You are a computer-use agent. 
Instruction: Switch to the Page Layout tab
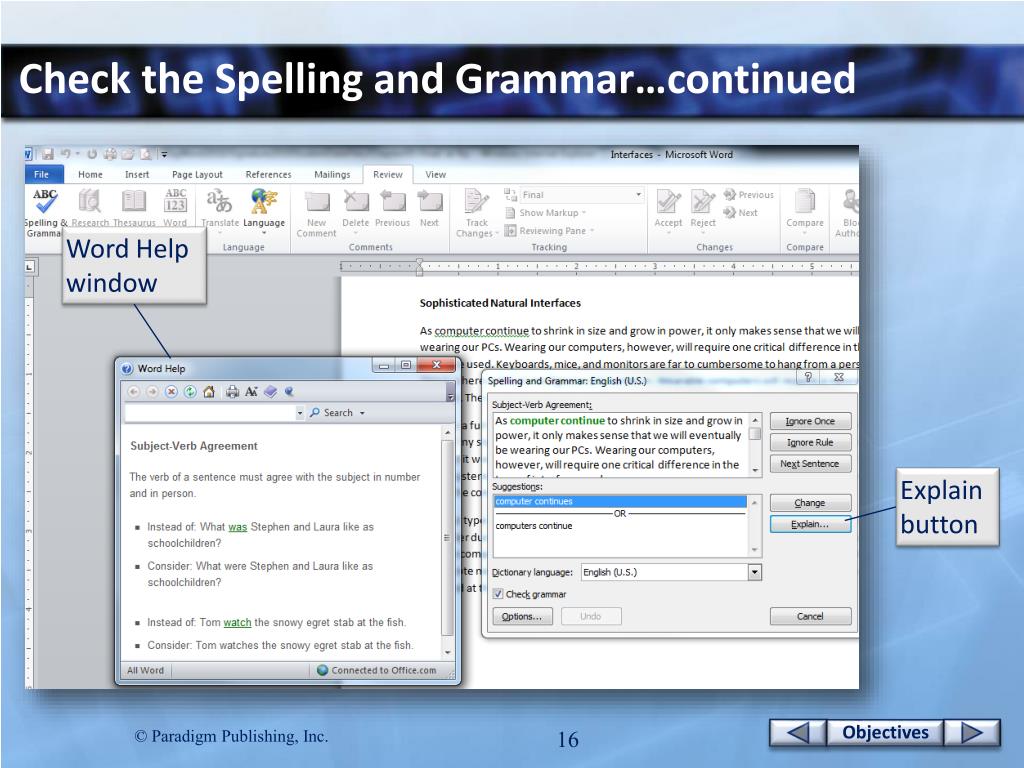coord(197,174)
